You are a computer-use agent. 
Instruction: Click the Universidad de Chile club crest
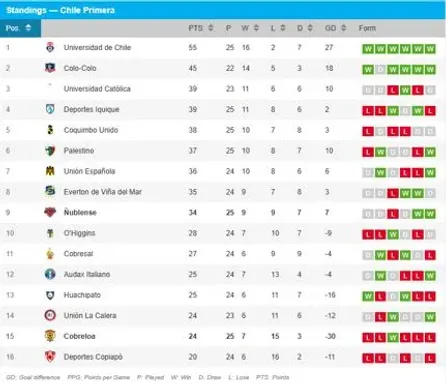(50, 47)
